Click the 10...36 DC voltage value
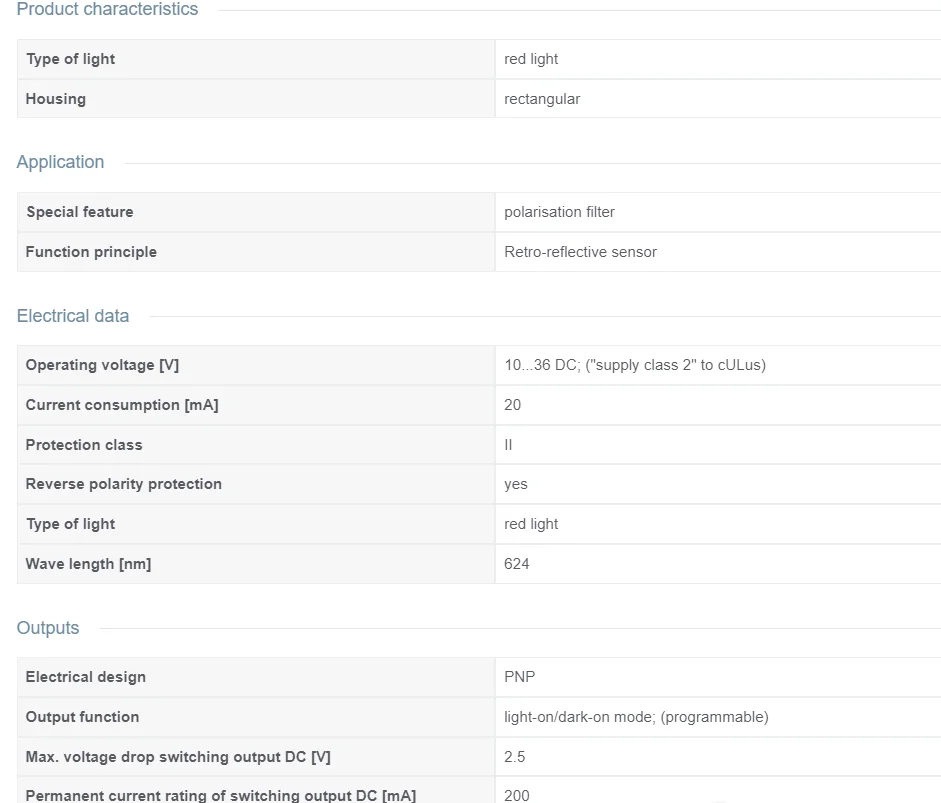Image resolution: width=941 pixels, height=803 pixels. [x=635, y=365]
